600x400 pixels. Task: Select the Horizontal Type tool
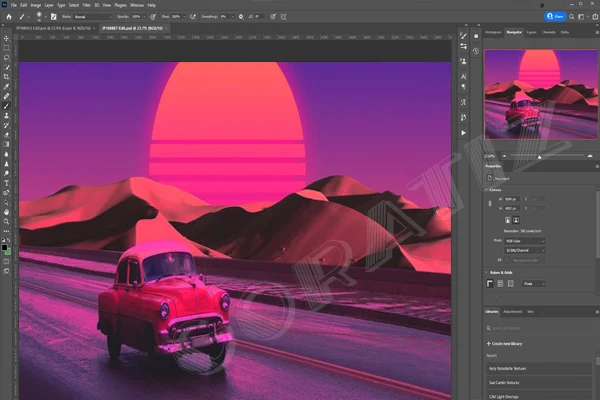point(6,183)
